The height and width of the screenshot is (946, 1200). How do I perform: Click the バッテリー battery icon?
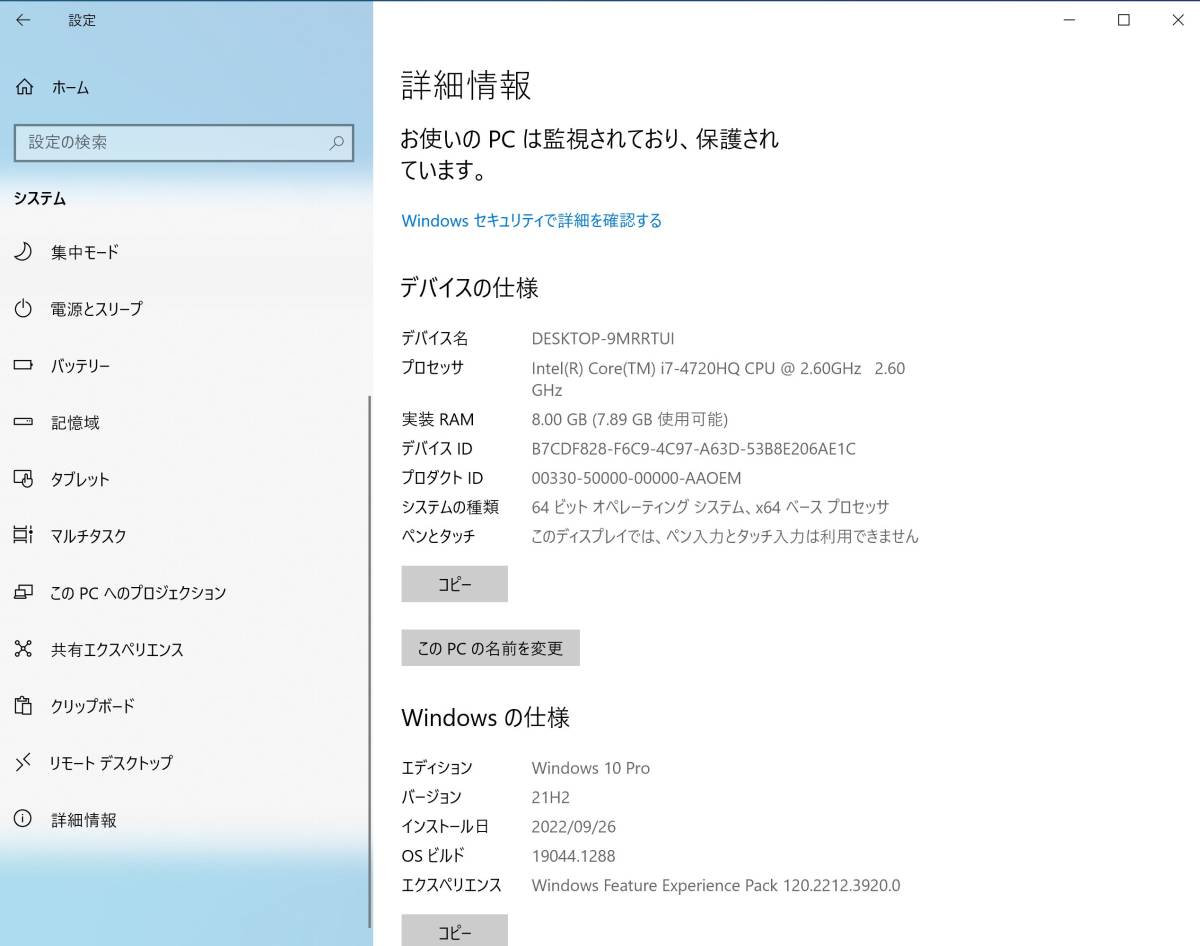point(23,366)
